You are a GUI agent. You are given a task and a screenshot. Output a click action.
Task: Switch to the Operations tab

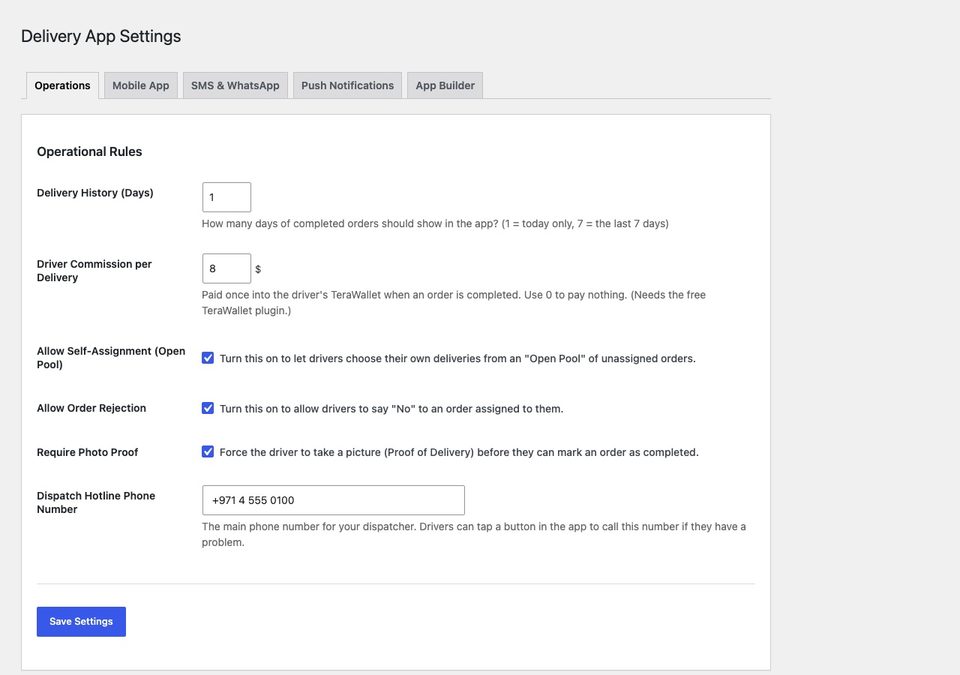click(x=62, y=86)
